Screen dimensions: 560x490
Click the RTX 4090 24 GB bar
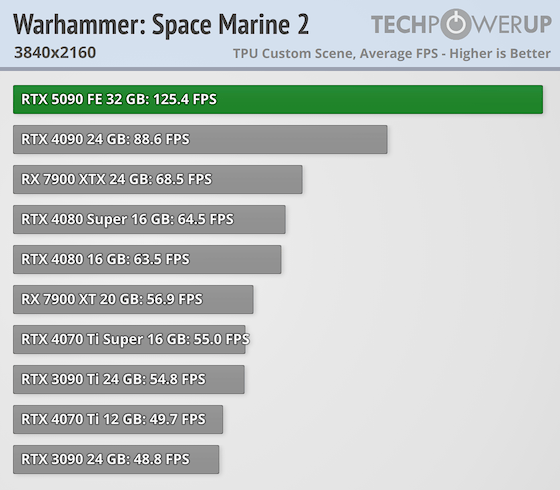[200, 139]
